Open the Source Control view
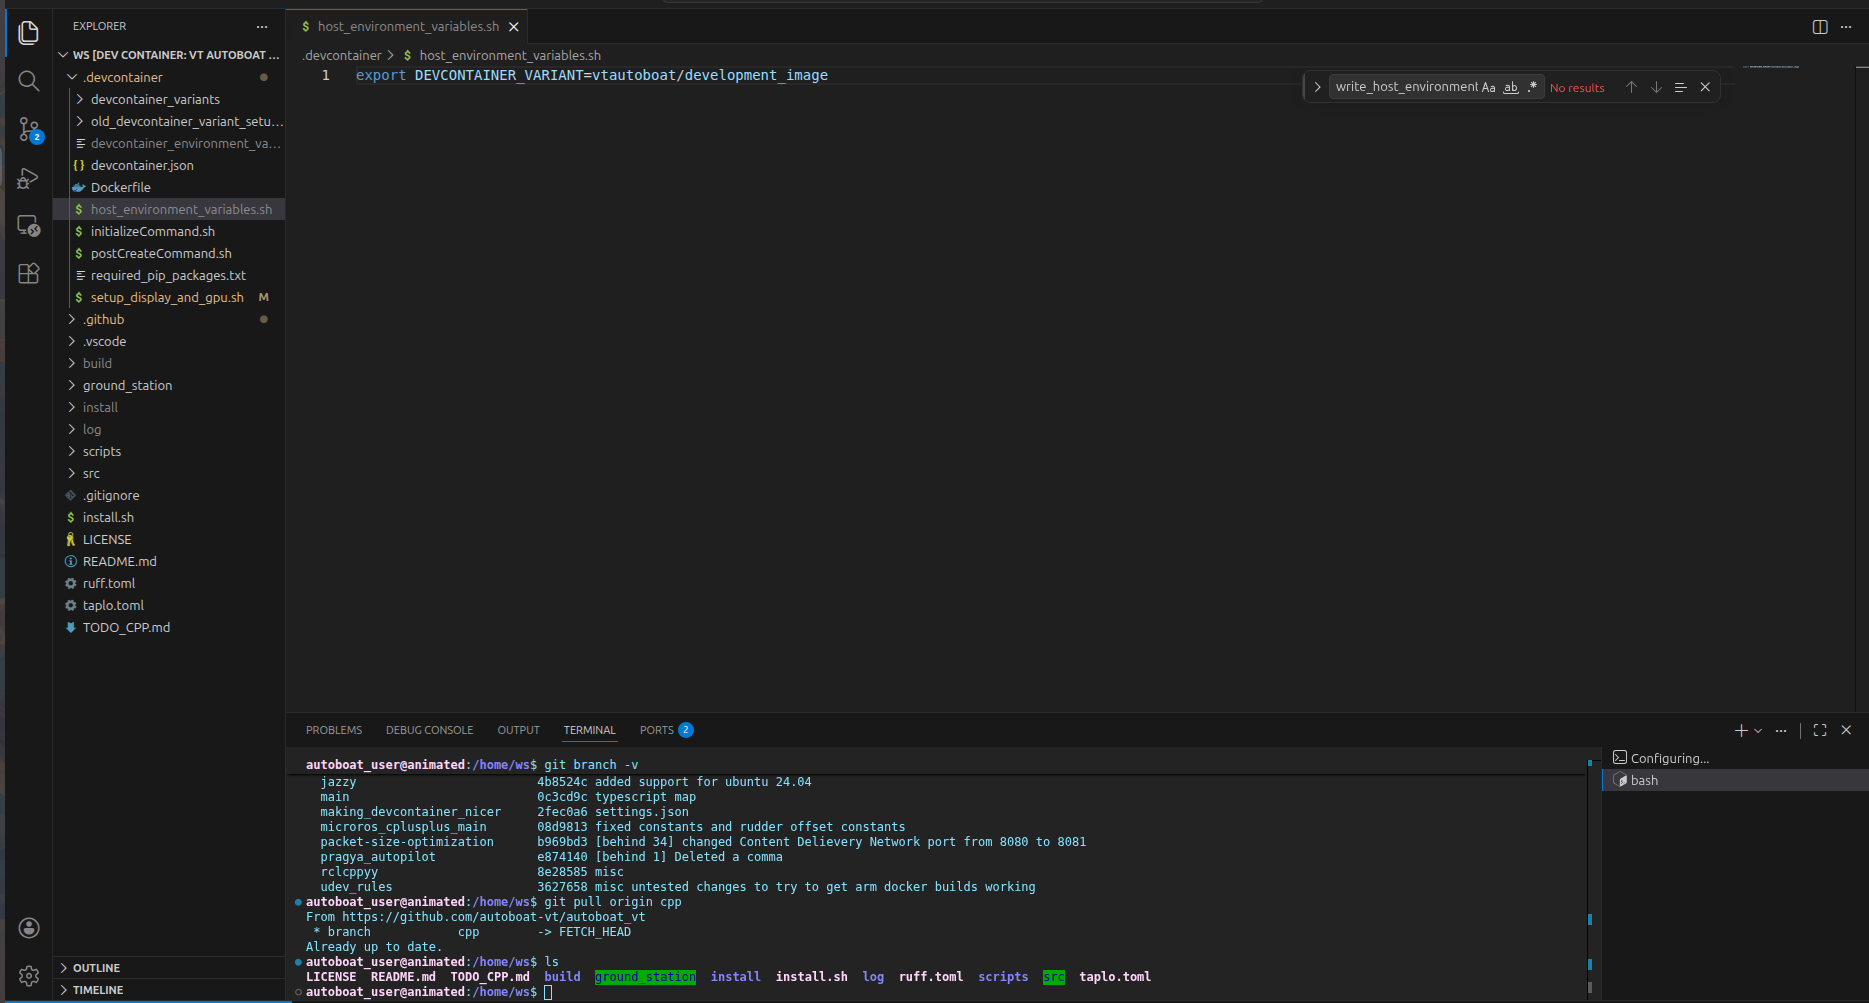The image size is (1869, 1003). click(x=28, y=129)
